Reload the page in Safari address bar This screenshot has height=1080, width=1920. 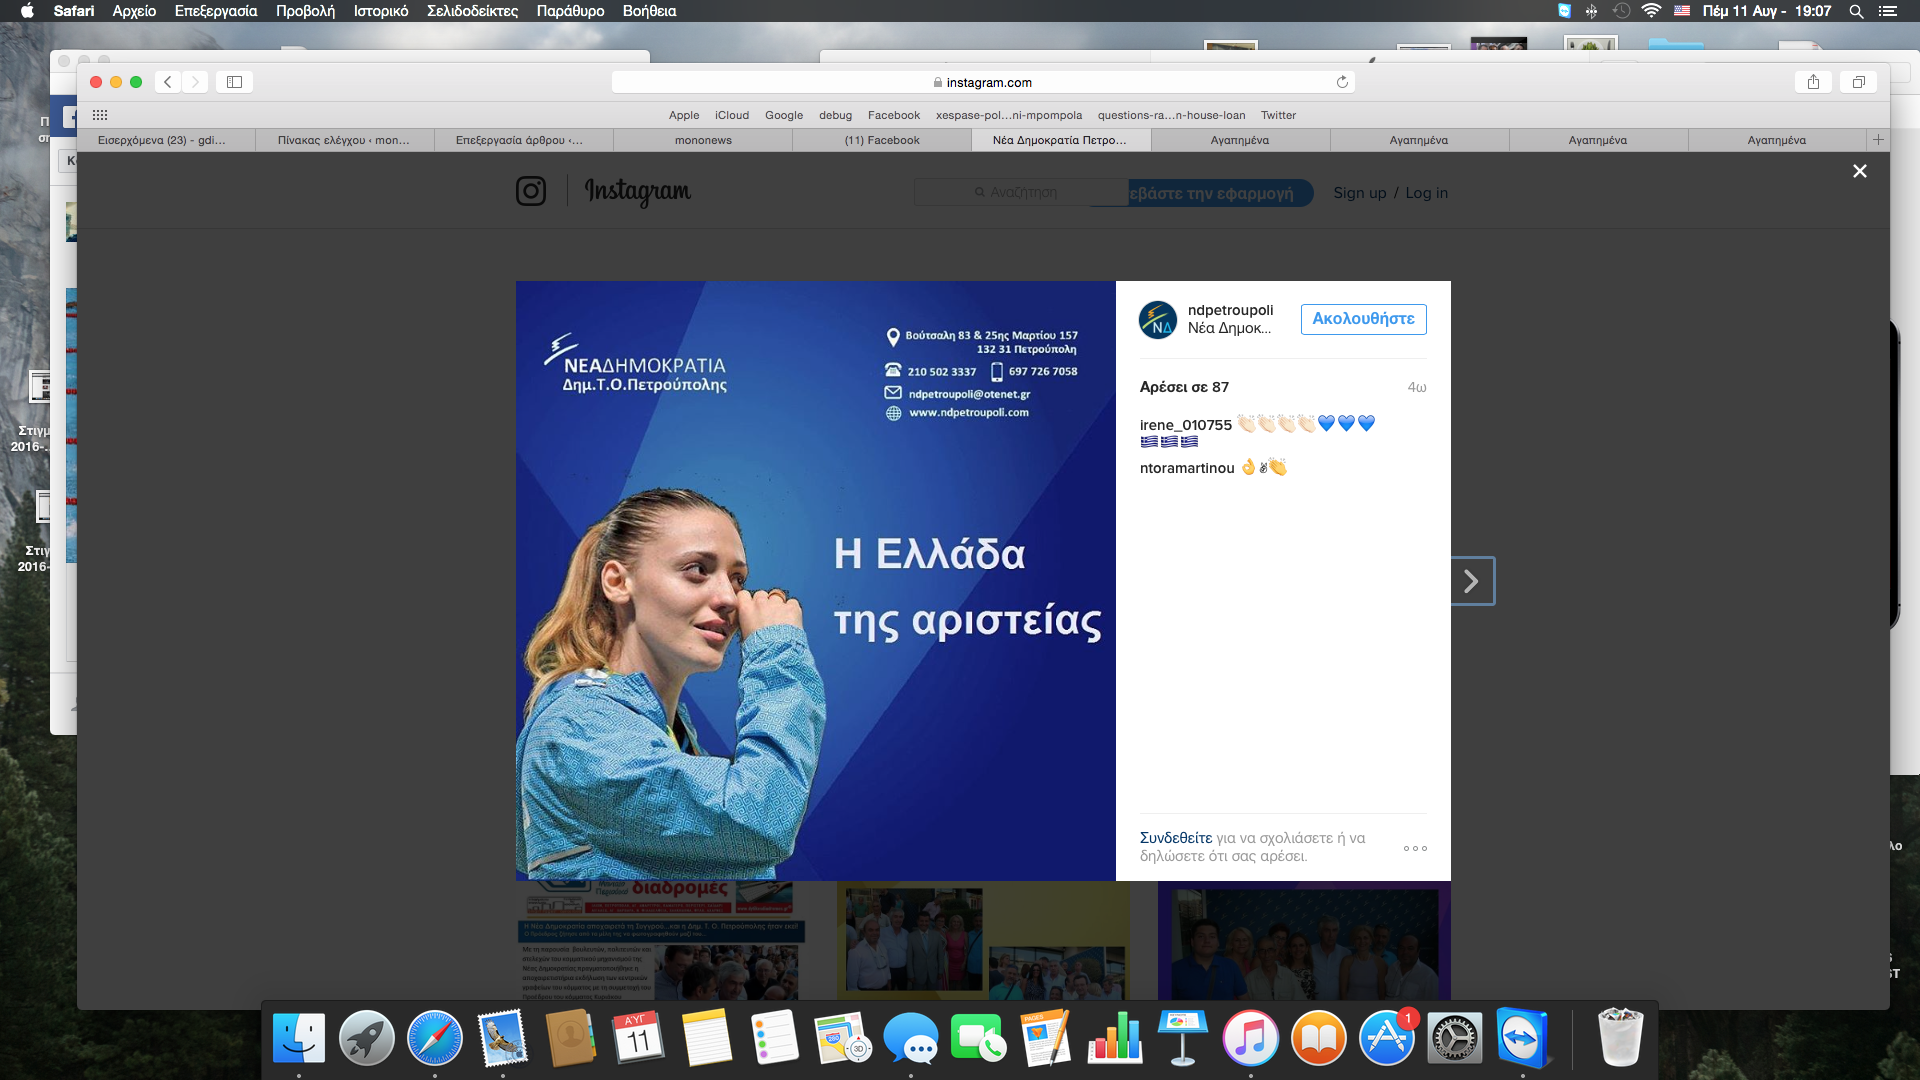[x=1342, y=82]
